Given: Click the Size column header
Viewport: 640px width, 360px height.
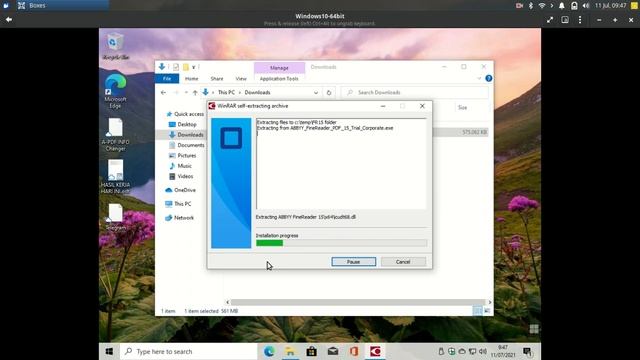Looking at the screenshot, I should [x=462, y=108].
